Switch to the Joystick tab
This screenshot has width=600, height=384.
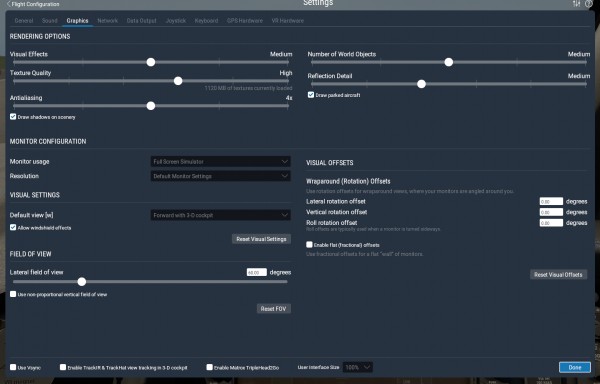point(176,21)
